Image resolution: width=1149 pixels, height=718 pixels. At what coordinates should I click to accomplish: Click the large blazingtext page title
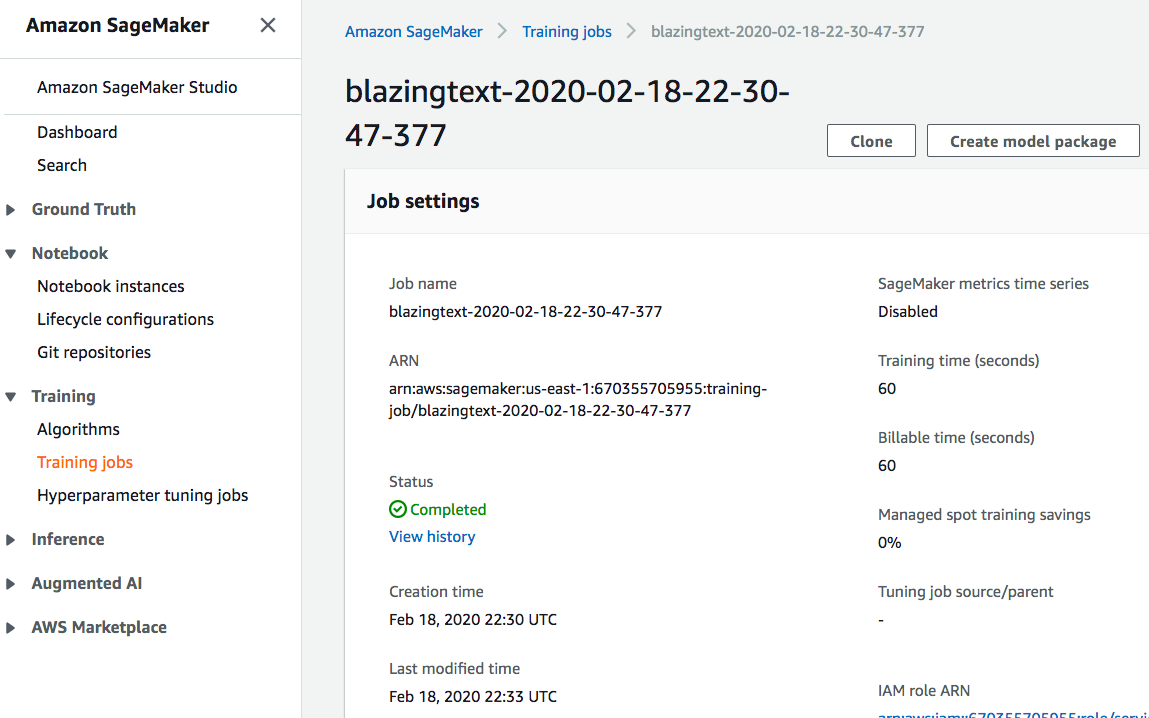567,114
